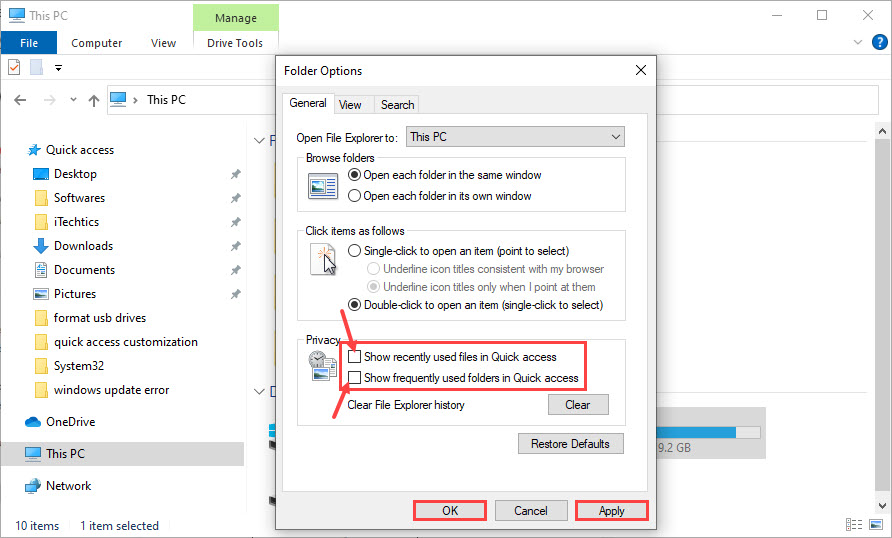Select Open each folder in its own window
This screenshot has width=892, height=538.
pos(354,196)
